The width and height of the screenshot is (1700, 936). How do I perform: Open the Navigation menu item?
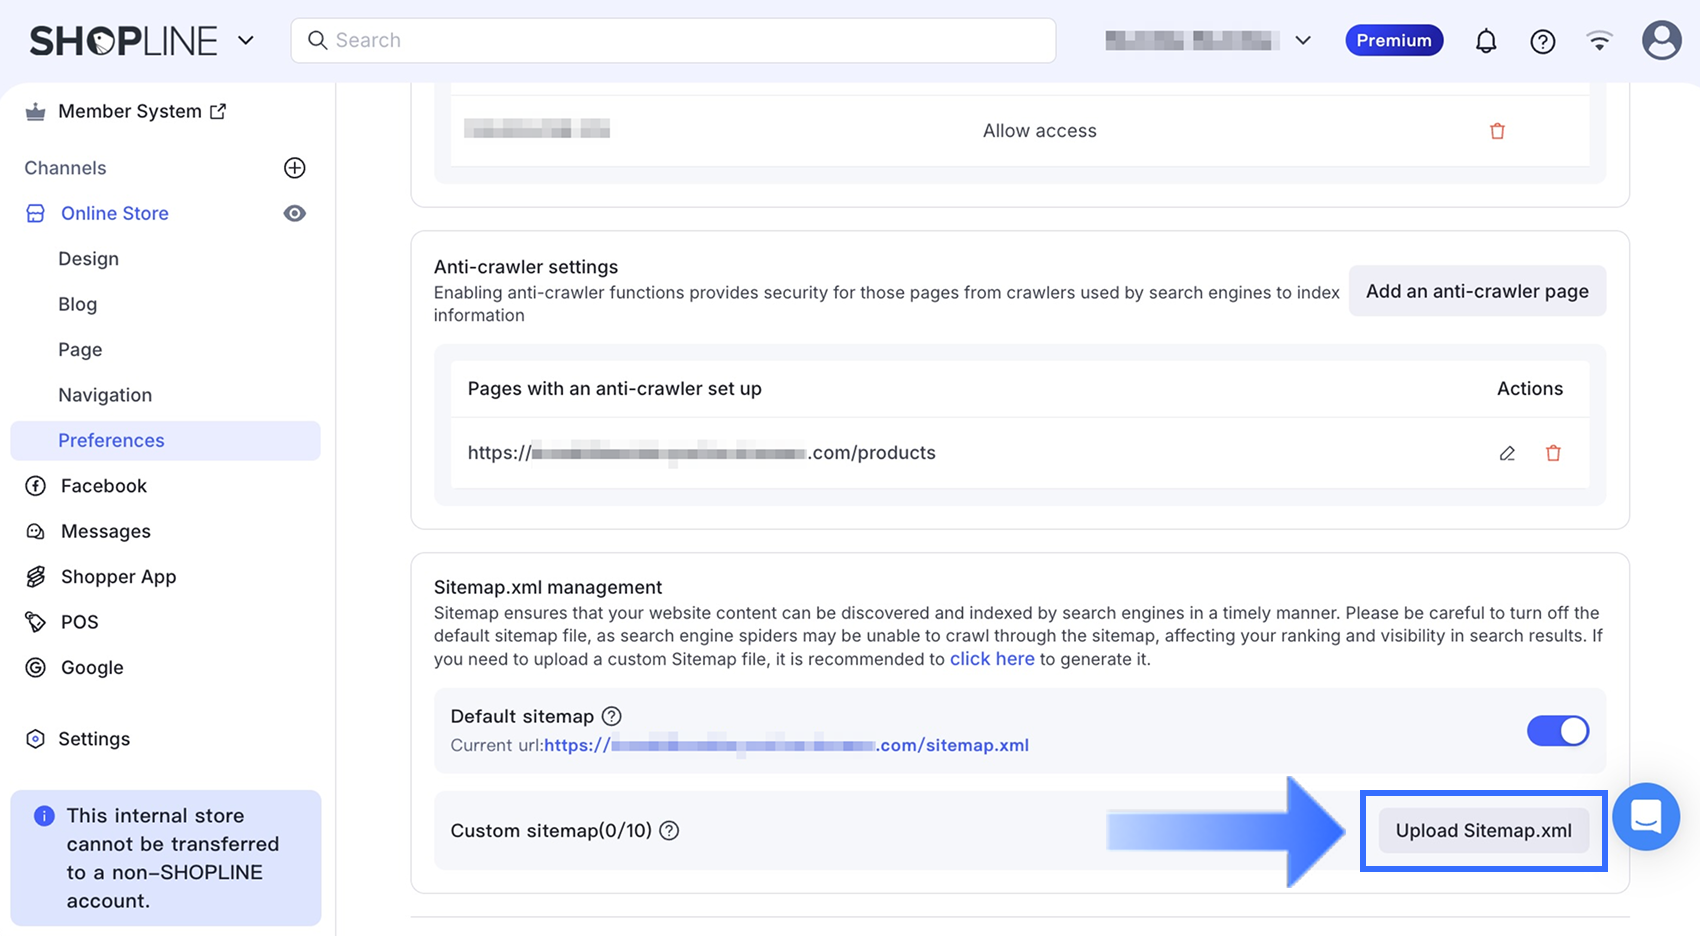tap(105, 395)
